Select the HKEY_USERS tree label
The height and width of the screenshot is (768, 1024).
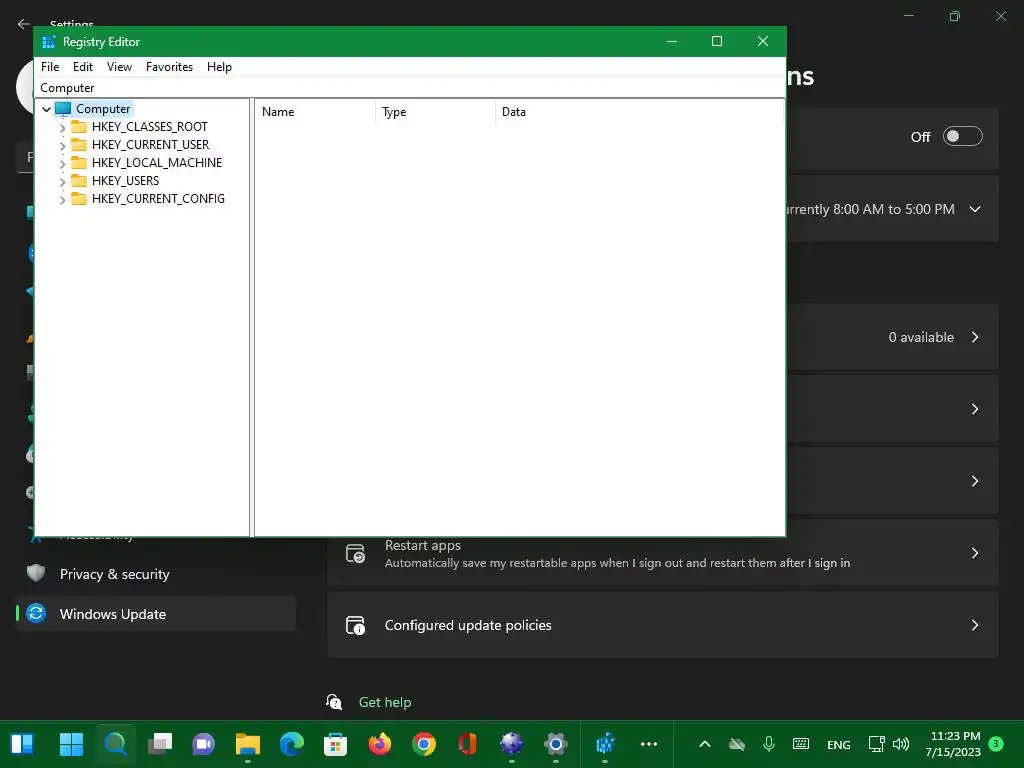pyautogui.click(x=125, y=180)
